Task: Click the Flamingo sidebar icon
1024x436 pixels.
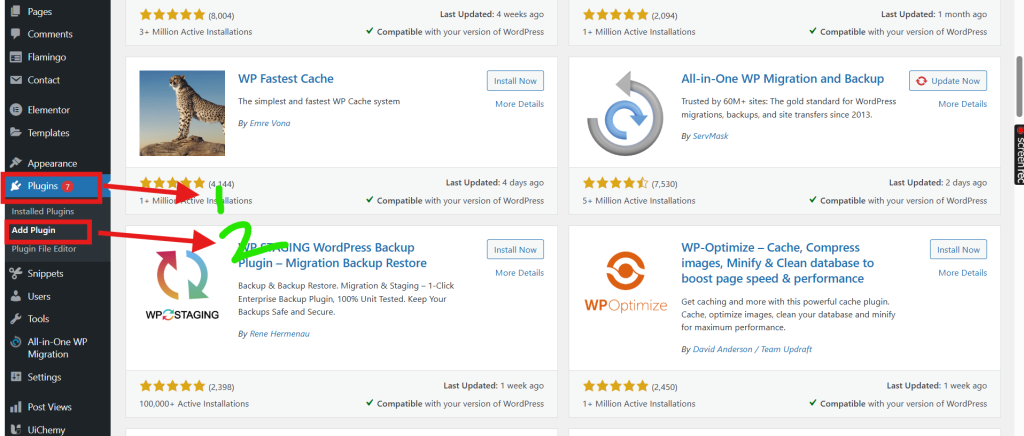Action: [x=16, y=57]
